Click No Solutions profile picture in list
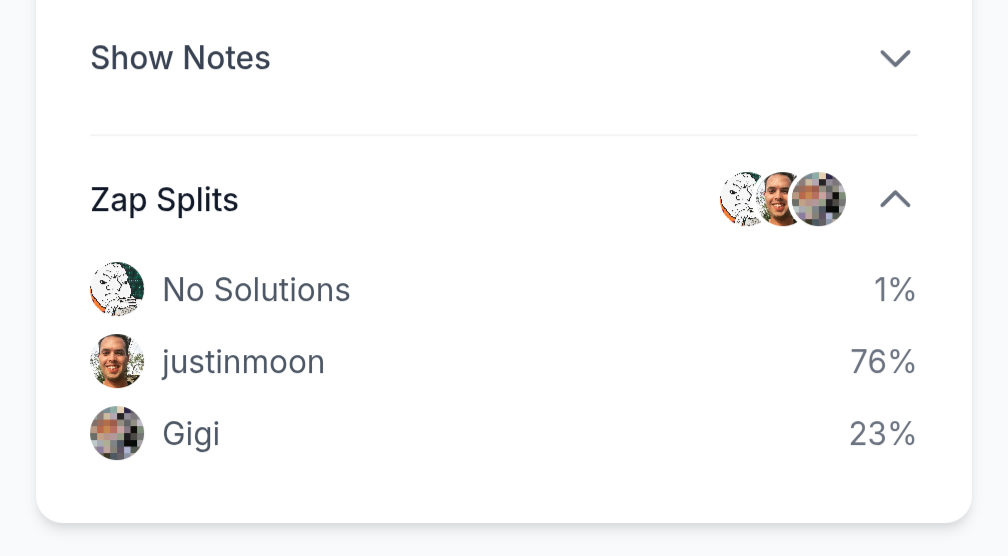This screenshot has height=556, width=1008. pos(117,289)
